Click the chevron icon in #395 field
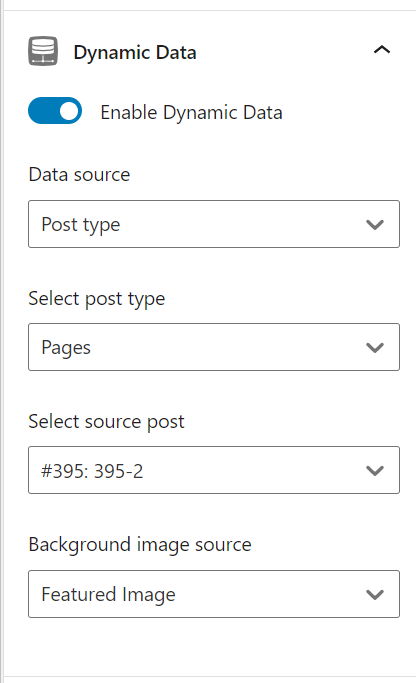Viewport: 416px width, 683px height. click(x=375, y=471)
